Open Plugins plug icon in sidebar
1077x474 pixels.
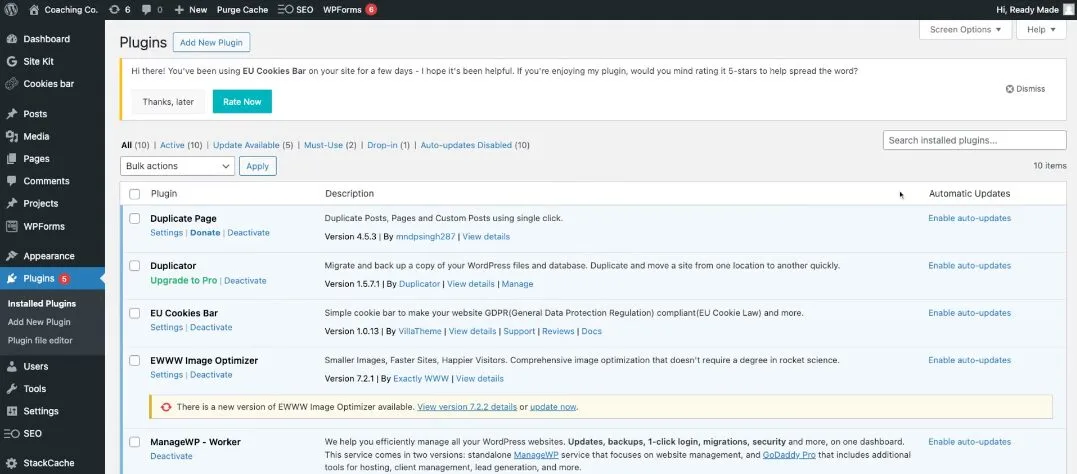11,278
